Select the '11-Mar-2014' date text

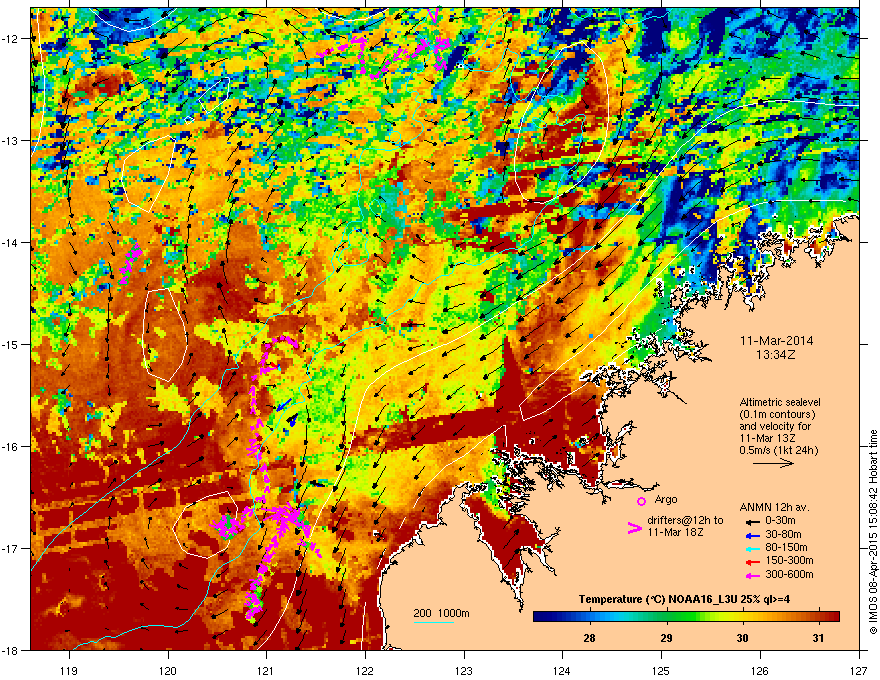click(x=776, y=341)
